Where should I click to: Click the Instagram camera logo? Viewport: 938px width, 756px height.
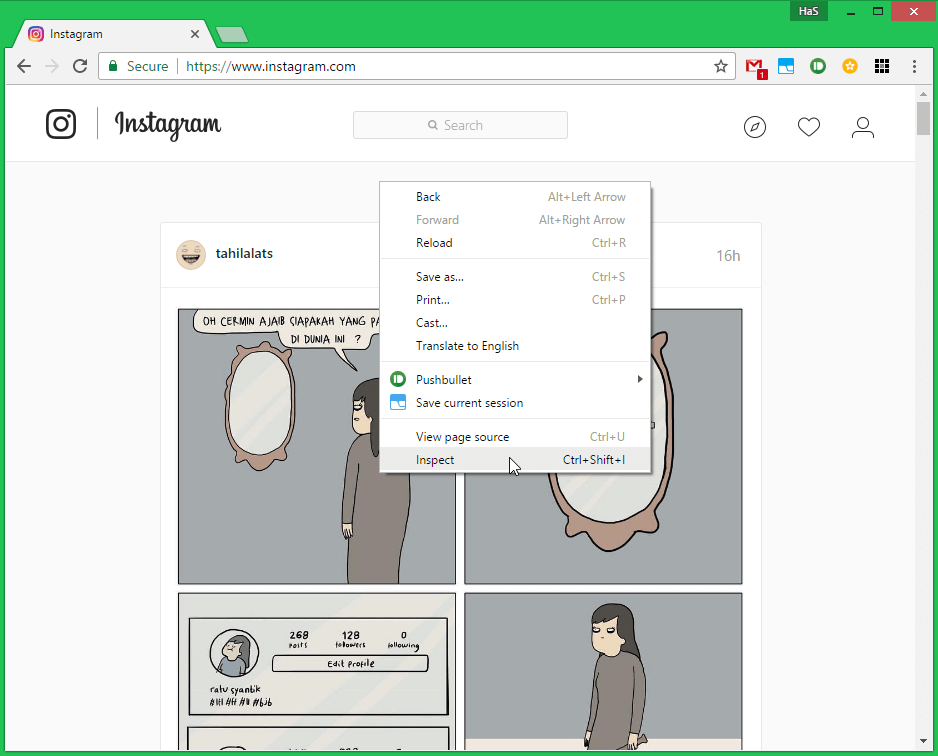pyautogui.click(x=61, y=124)
